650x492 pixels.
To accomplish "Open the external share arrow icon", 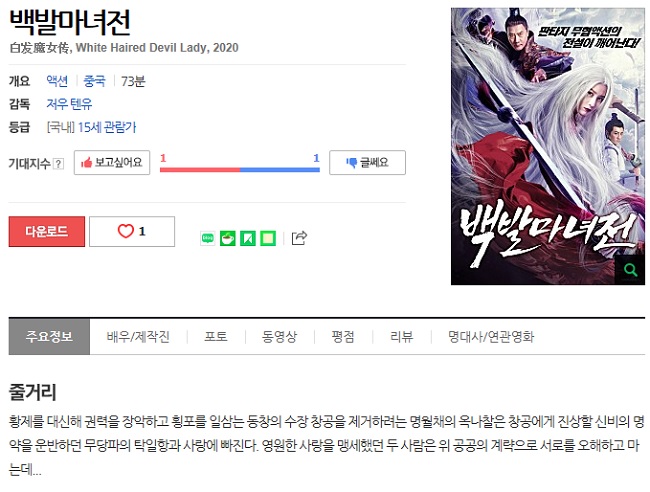I will 299,238.
